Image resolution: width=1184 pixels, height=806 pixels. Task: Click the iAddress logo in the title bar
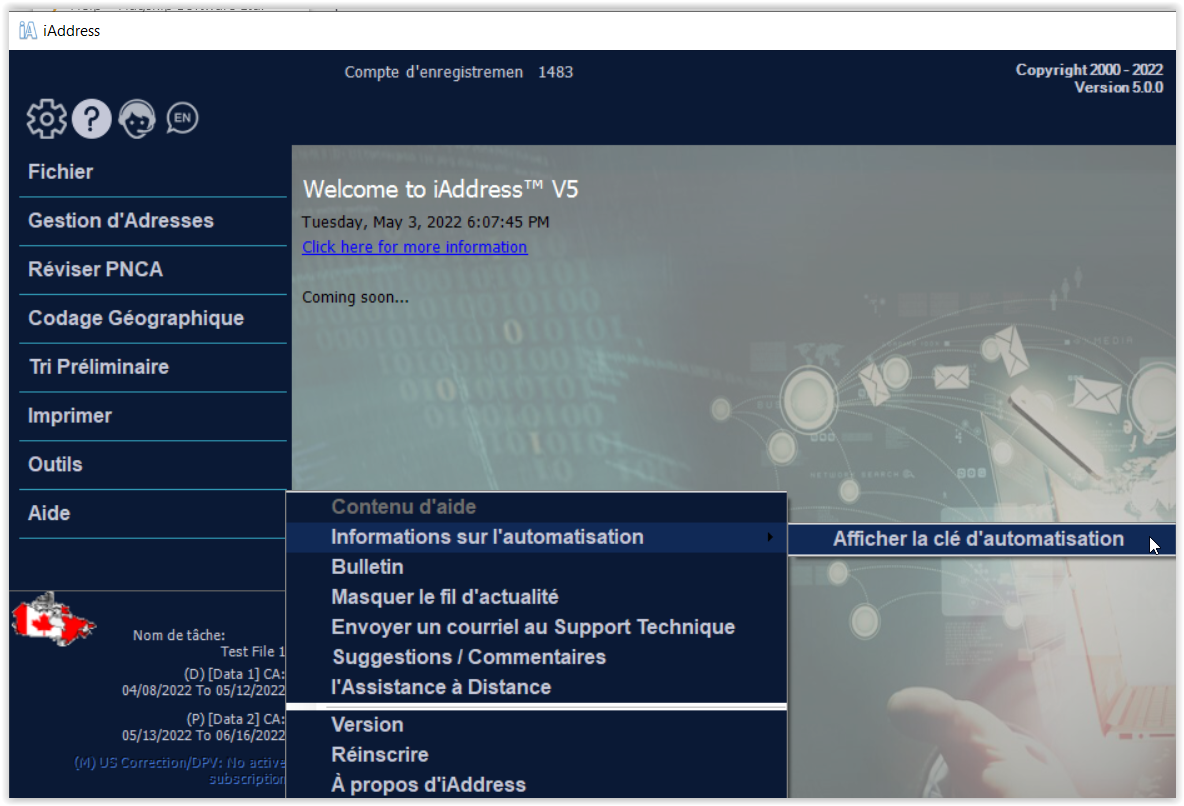click(28, 30)
